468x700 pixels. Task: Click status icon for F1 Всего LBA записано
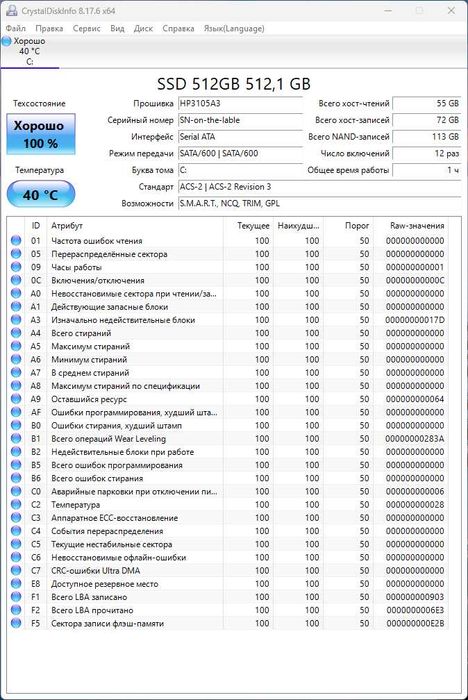coord(16,597)
